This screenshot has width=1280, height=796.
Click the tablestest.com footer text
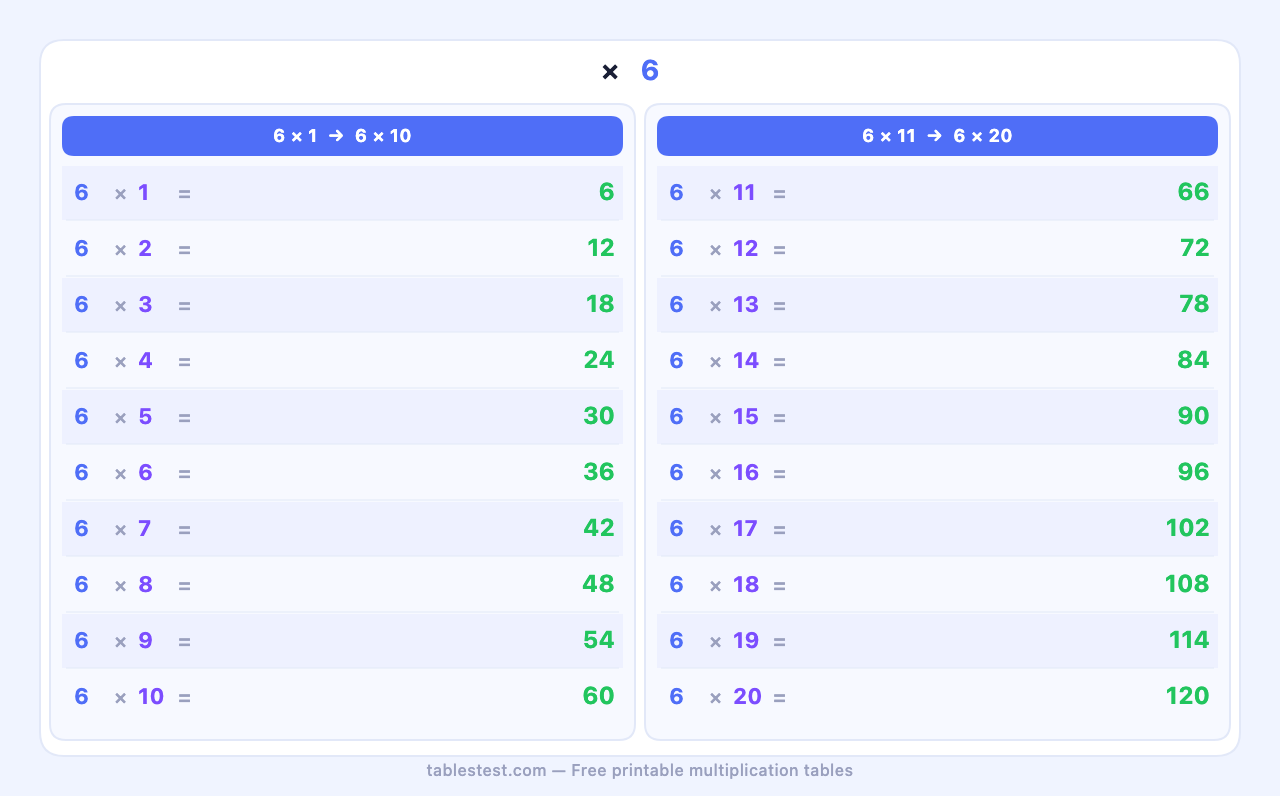[639, 770]
